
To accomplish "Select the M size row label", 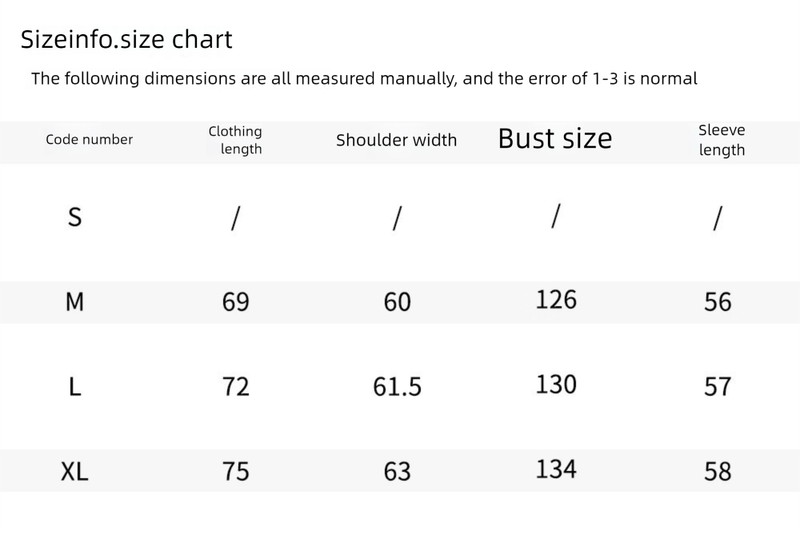I will point(74,302).
